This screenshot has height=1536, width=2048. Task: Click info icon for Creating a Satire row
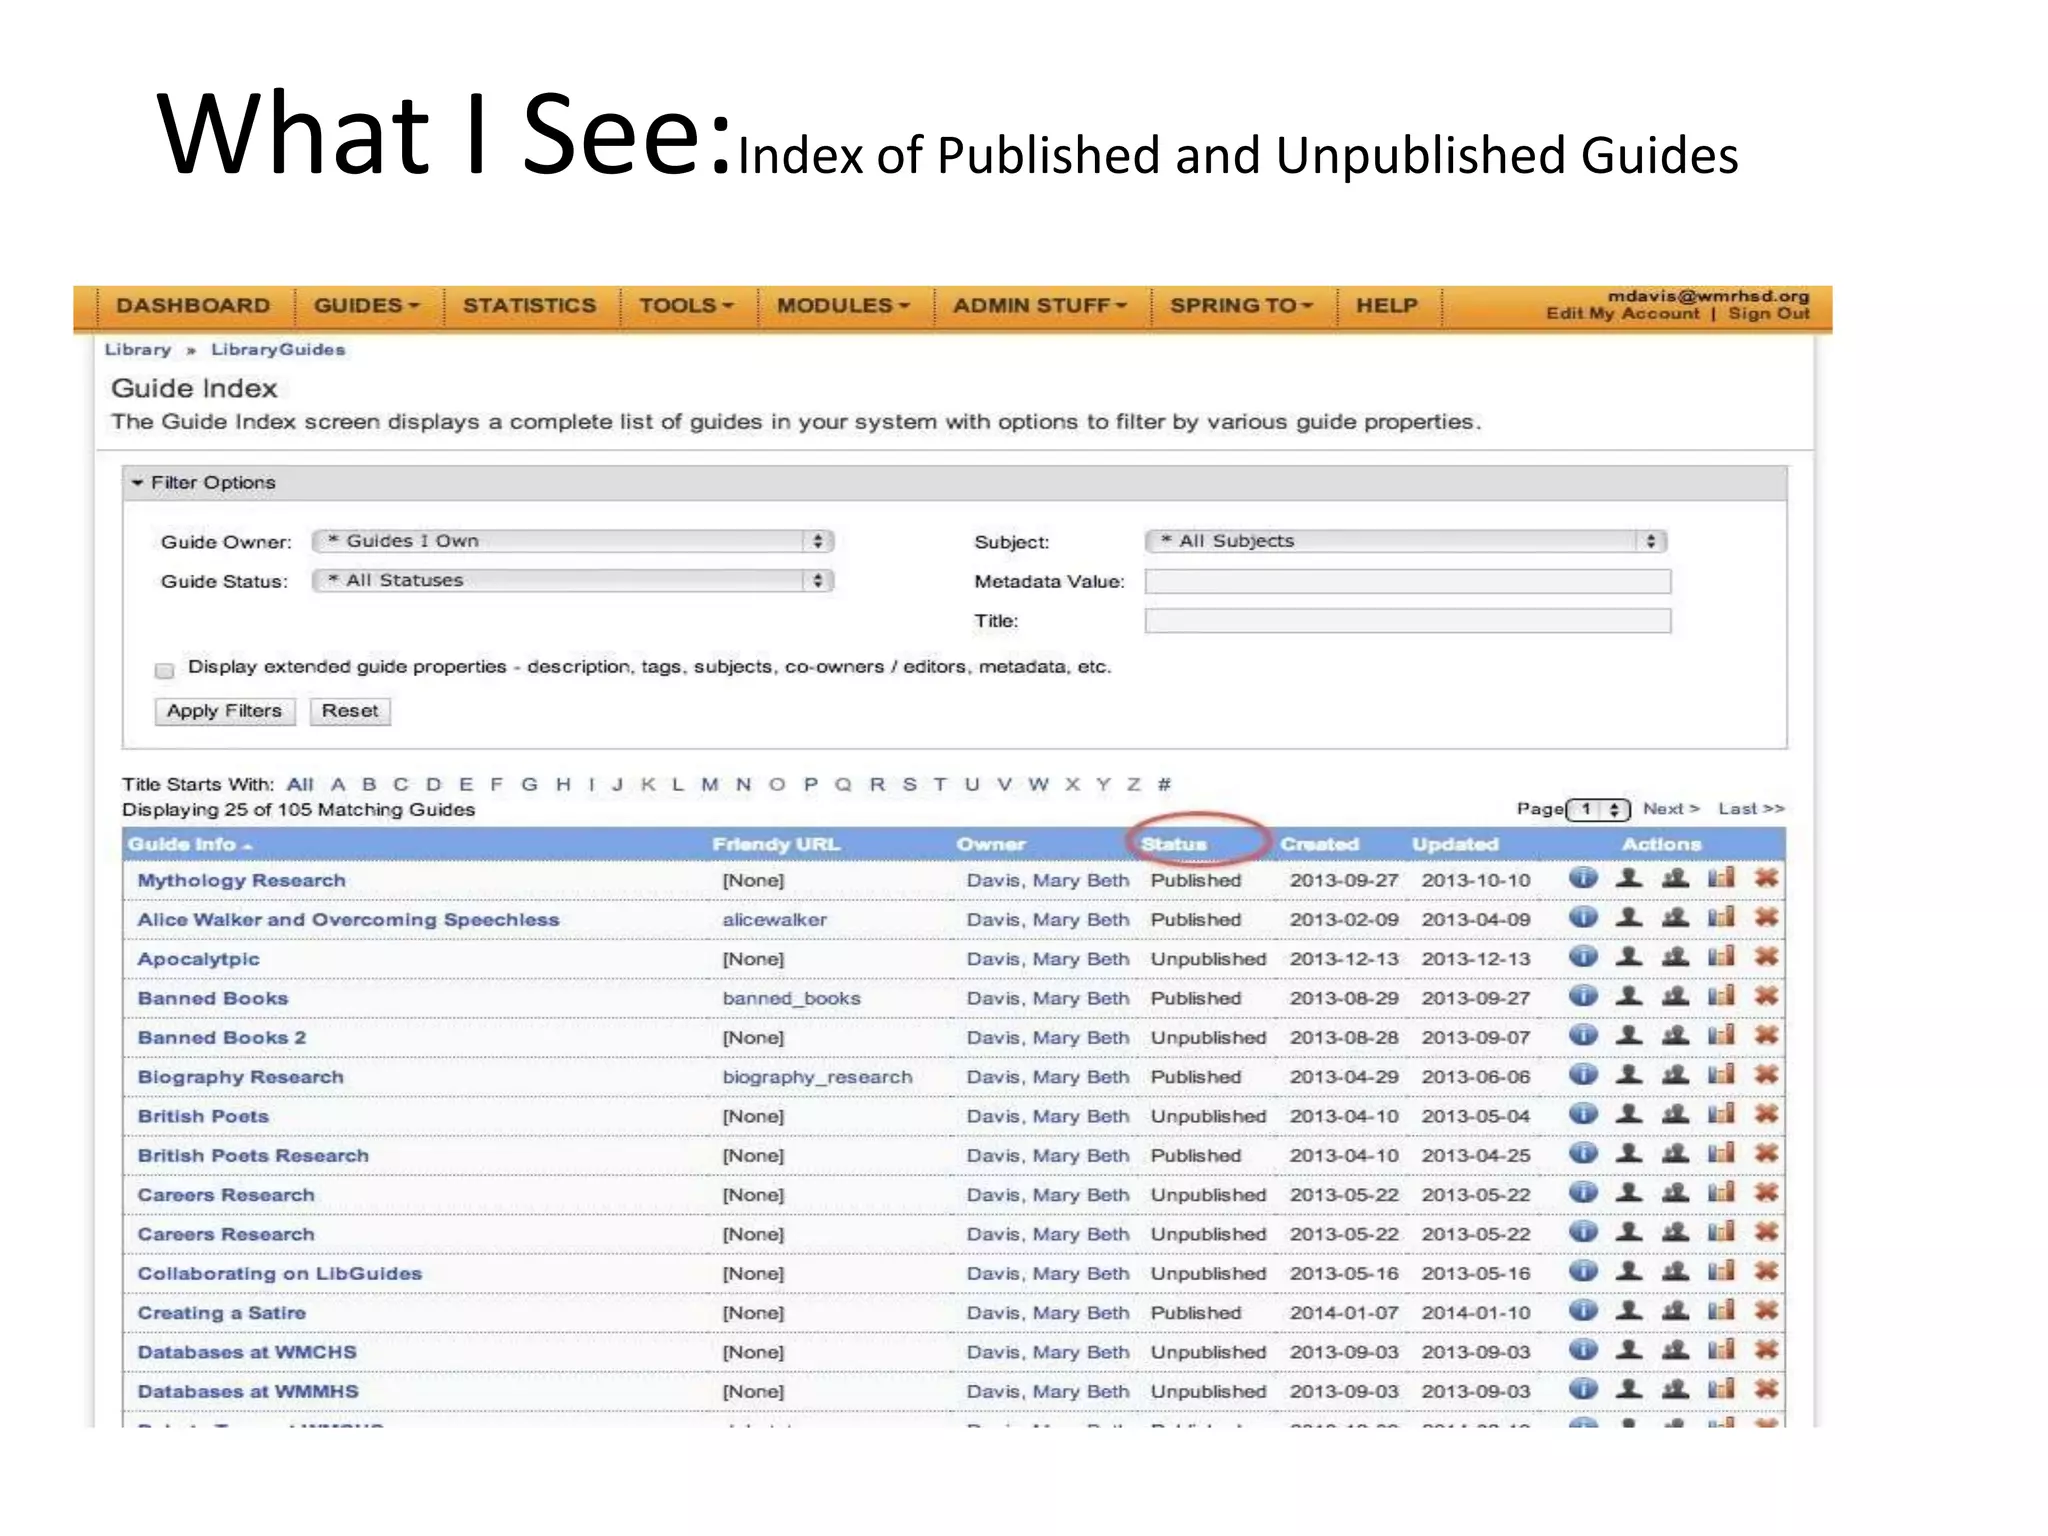(1583, 1311)
